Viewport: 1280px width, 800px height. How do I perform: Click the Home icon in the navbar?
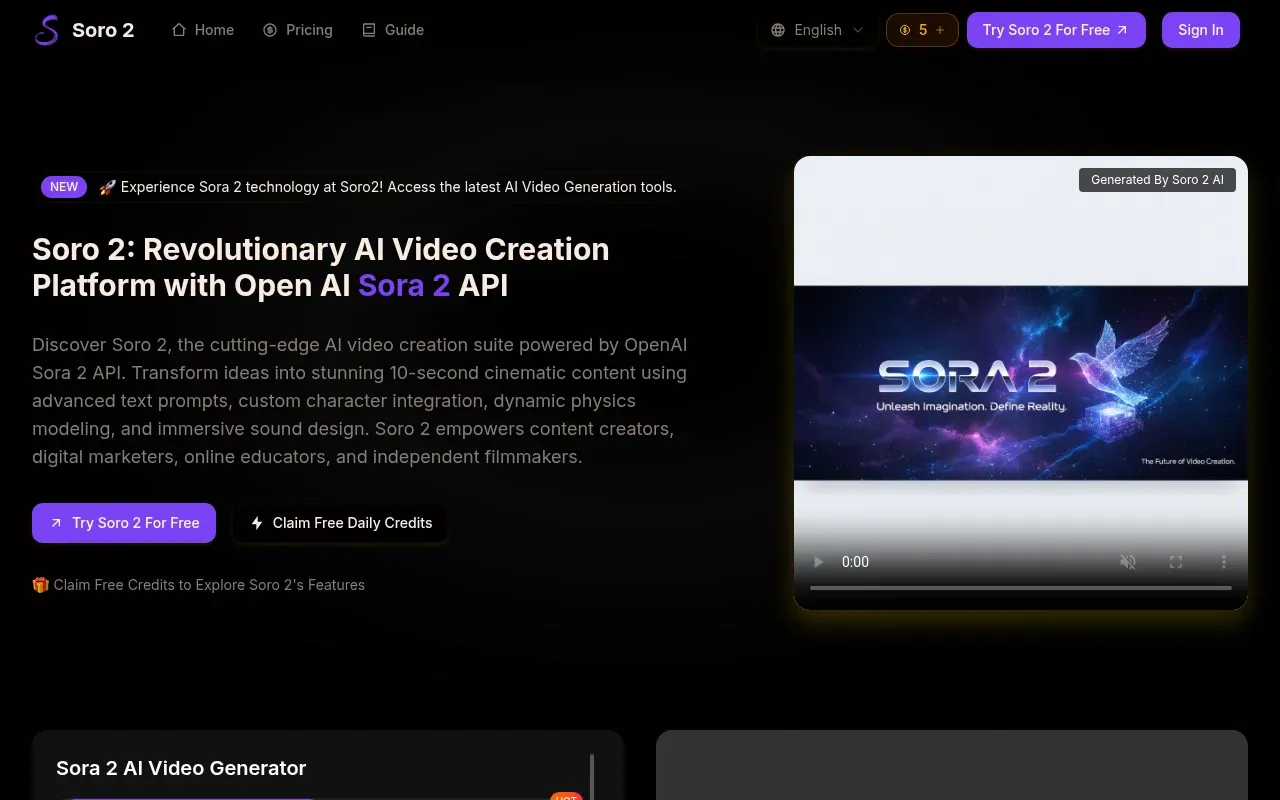pos(178,30)
